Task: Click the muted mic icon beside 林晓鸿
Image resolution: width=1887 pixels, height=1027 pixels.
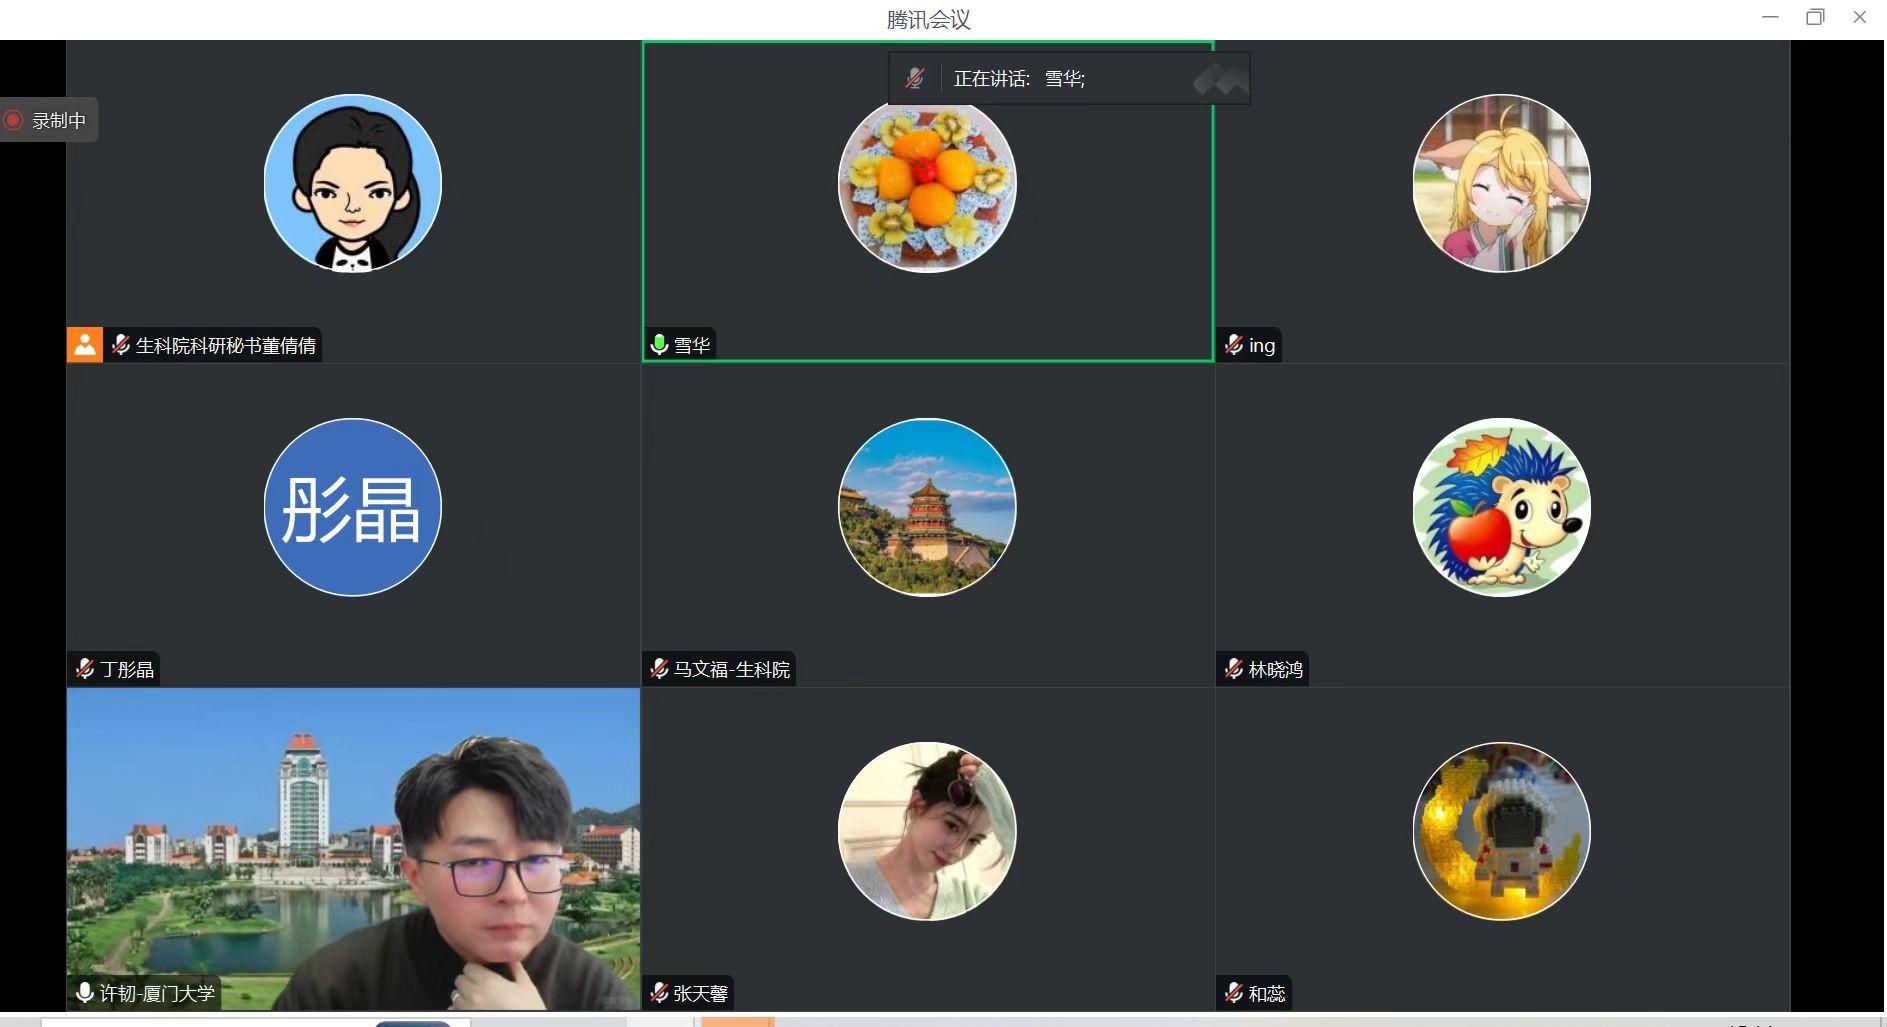Action: [x=1234, y=669]
